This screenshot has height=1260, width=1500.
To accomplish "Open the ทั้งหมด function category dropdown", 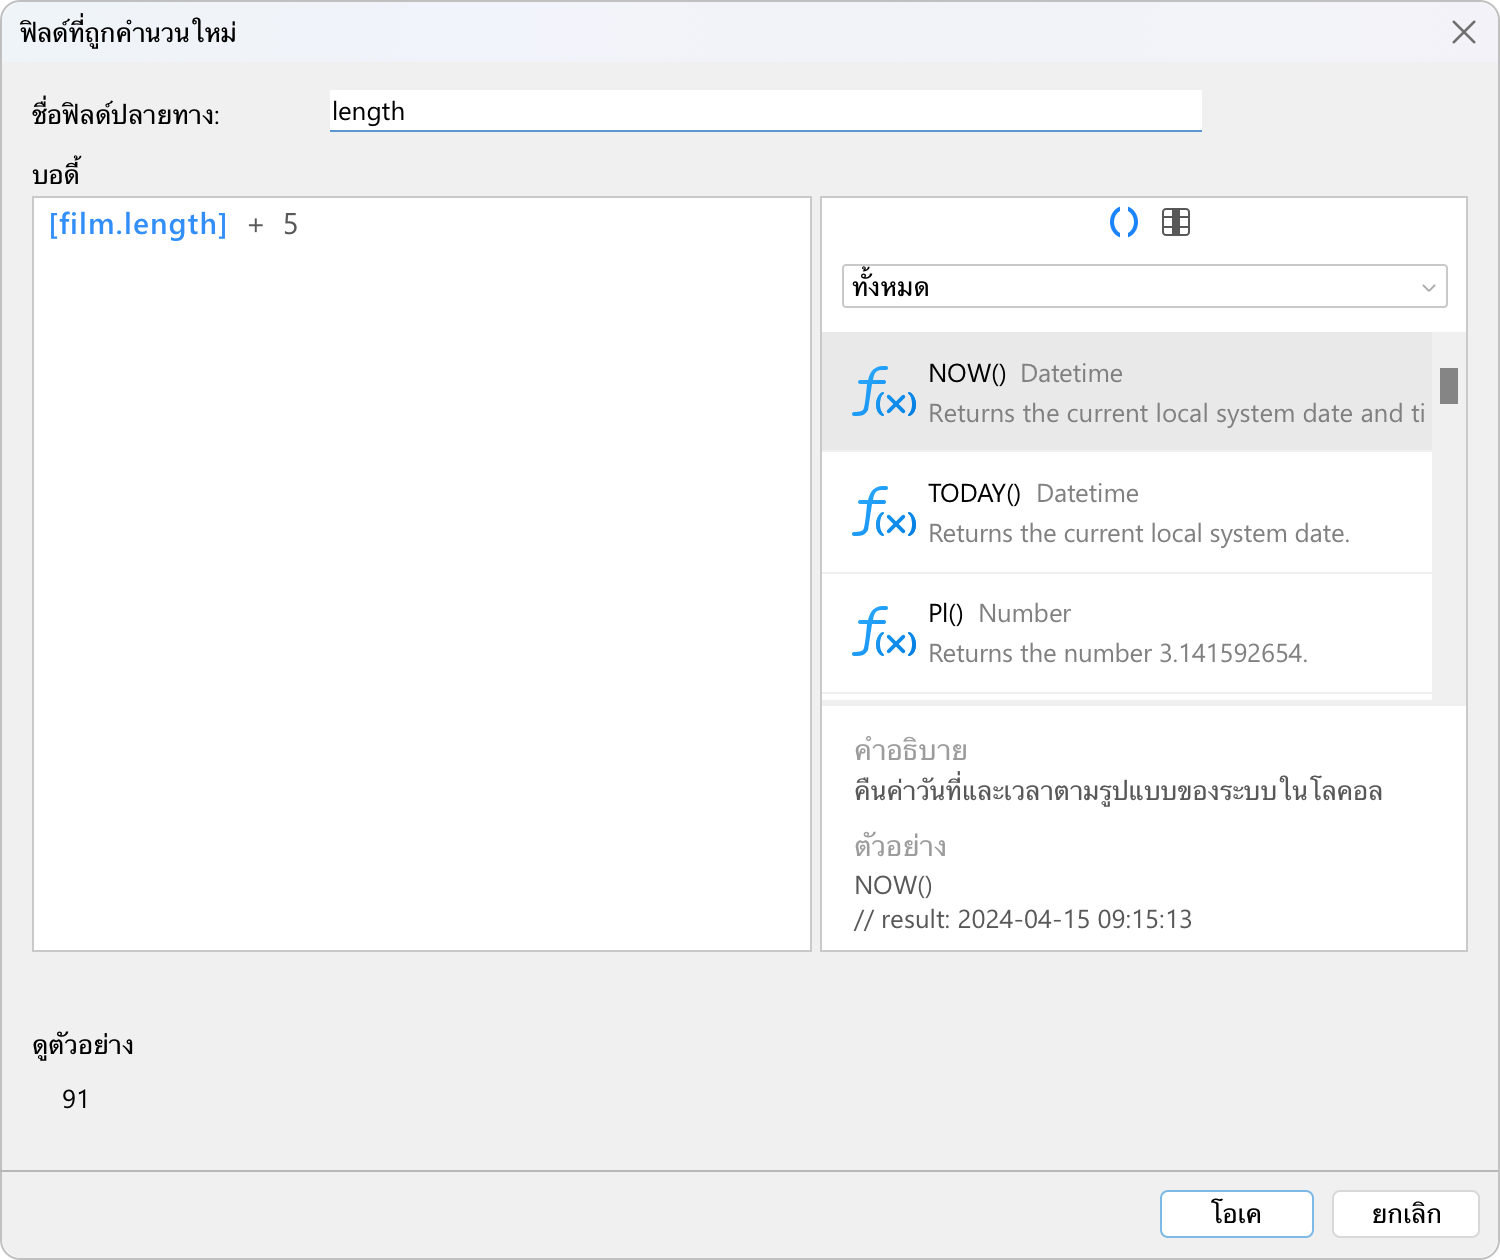I will click(x=1130, y=287).
